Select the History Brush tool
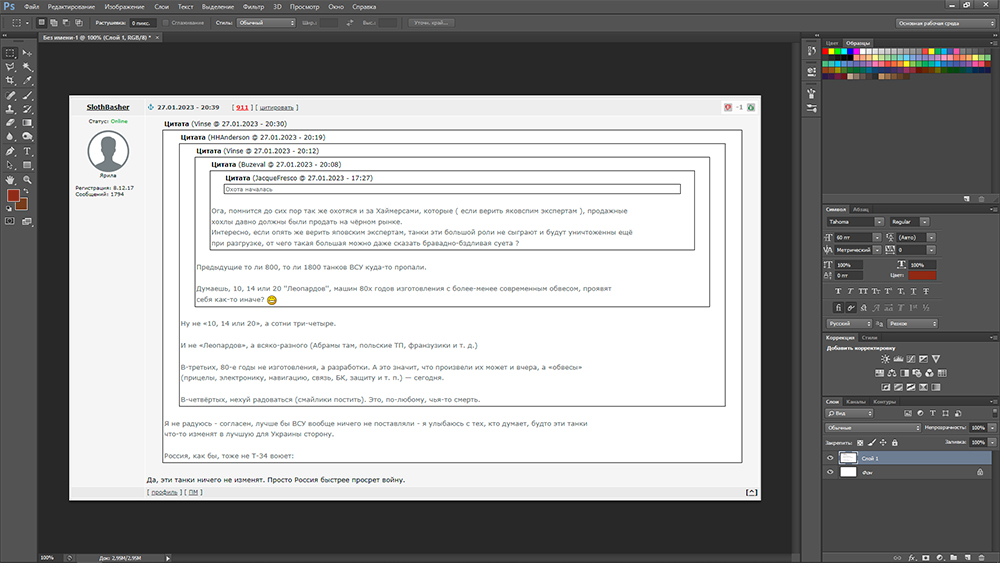 tap(27, 110)
